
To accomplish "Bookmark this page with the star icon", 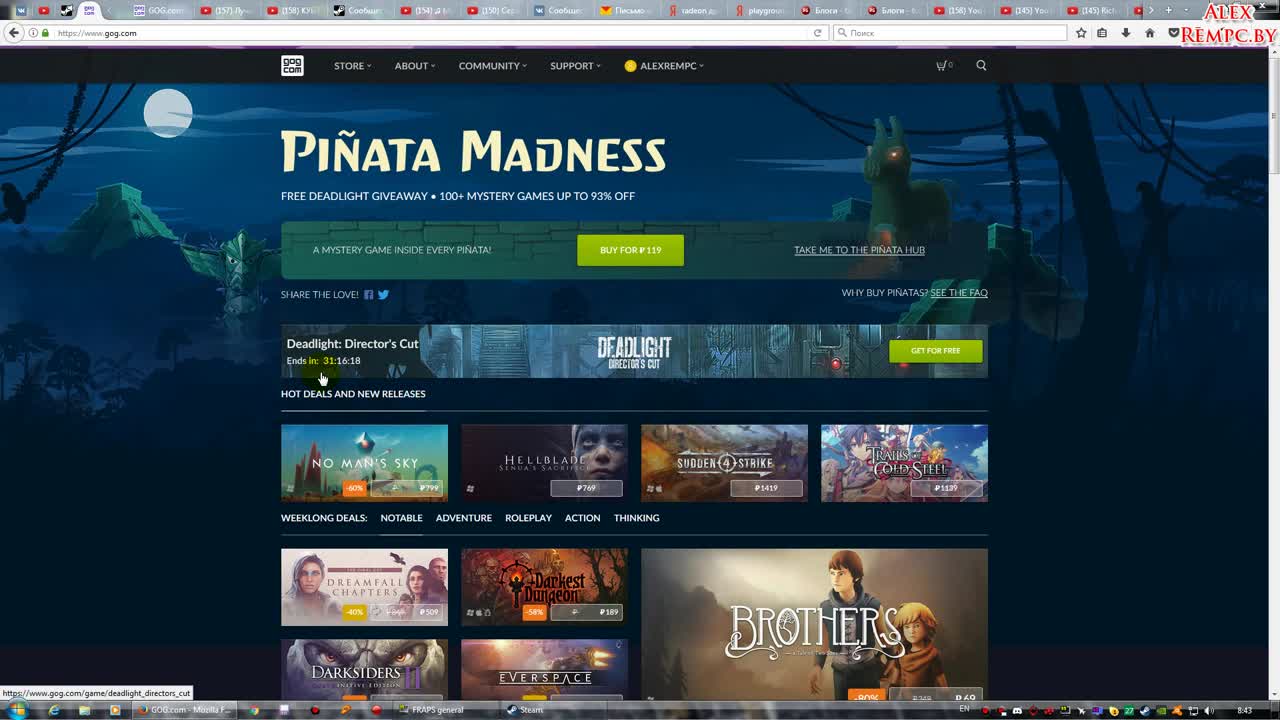I will point(1081,33).
